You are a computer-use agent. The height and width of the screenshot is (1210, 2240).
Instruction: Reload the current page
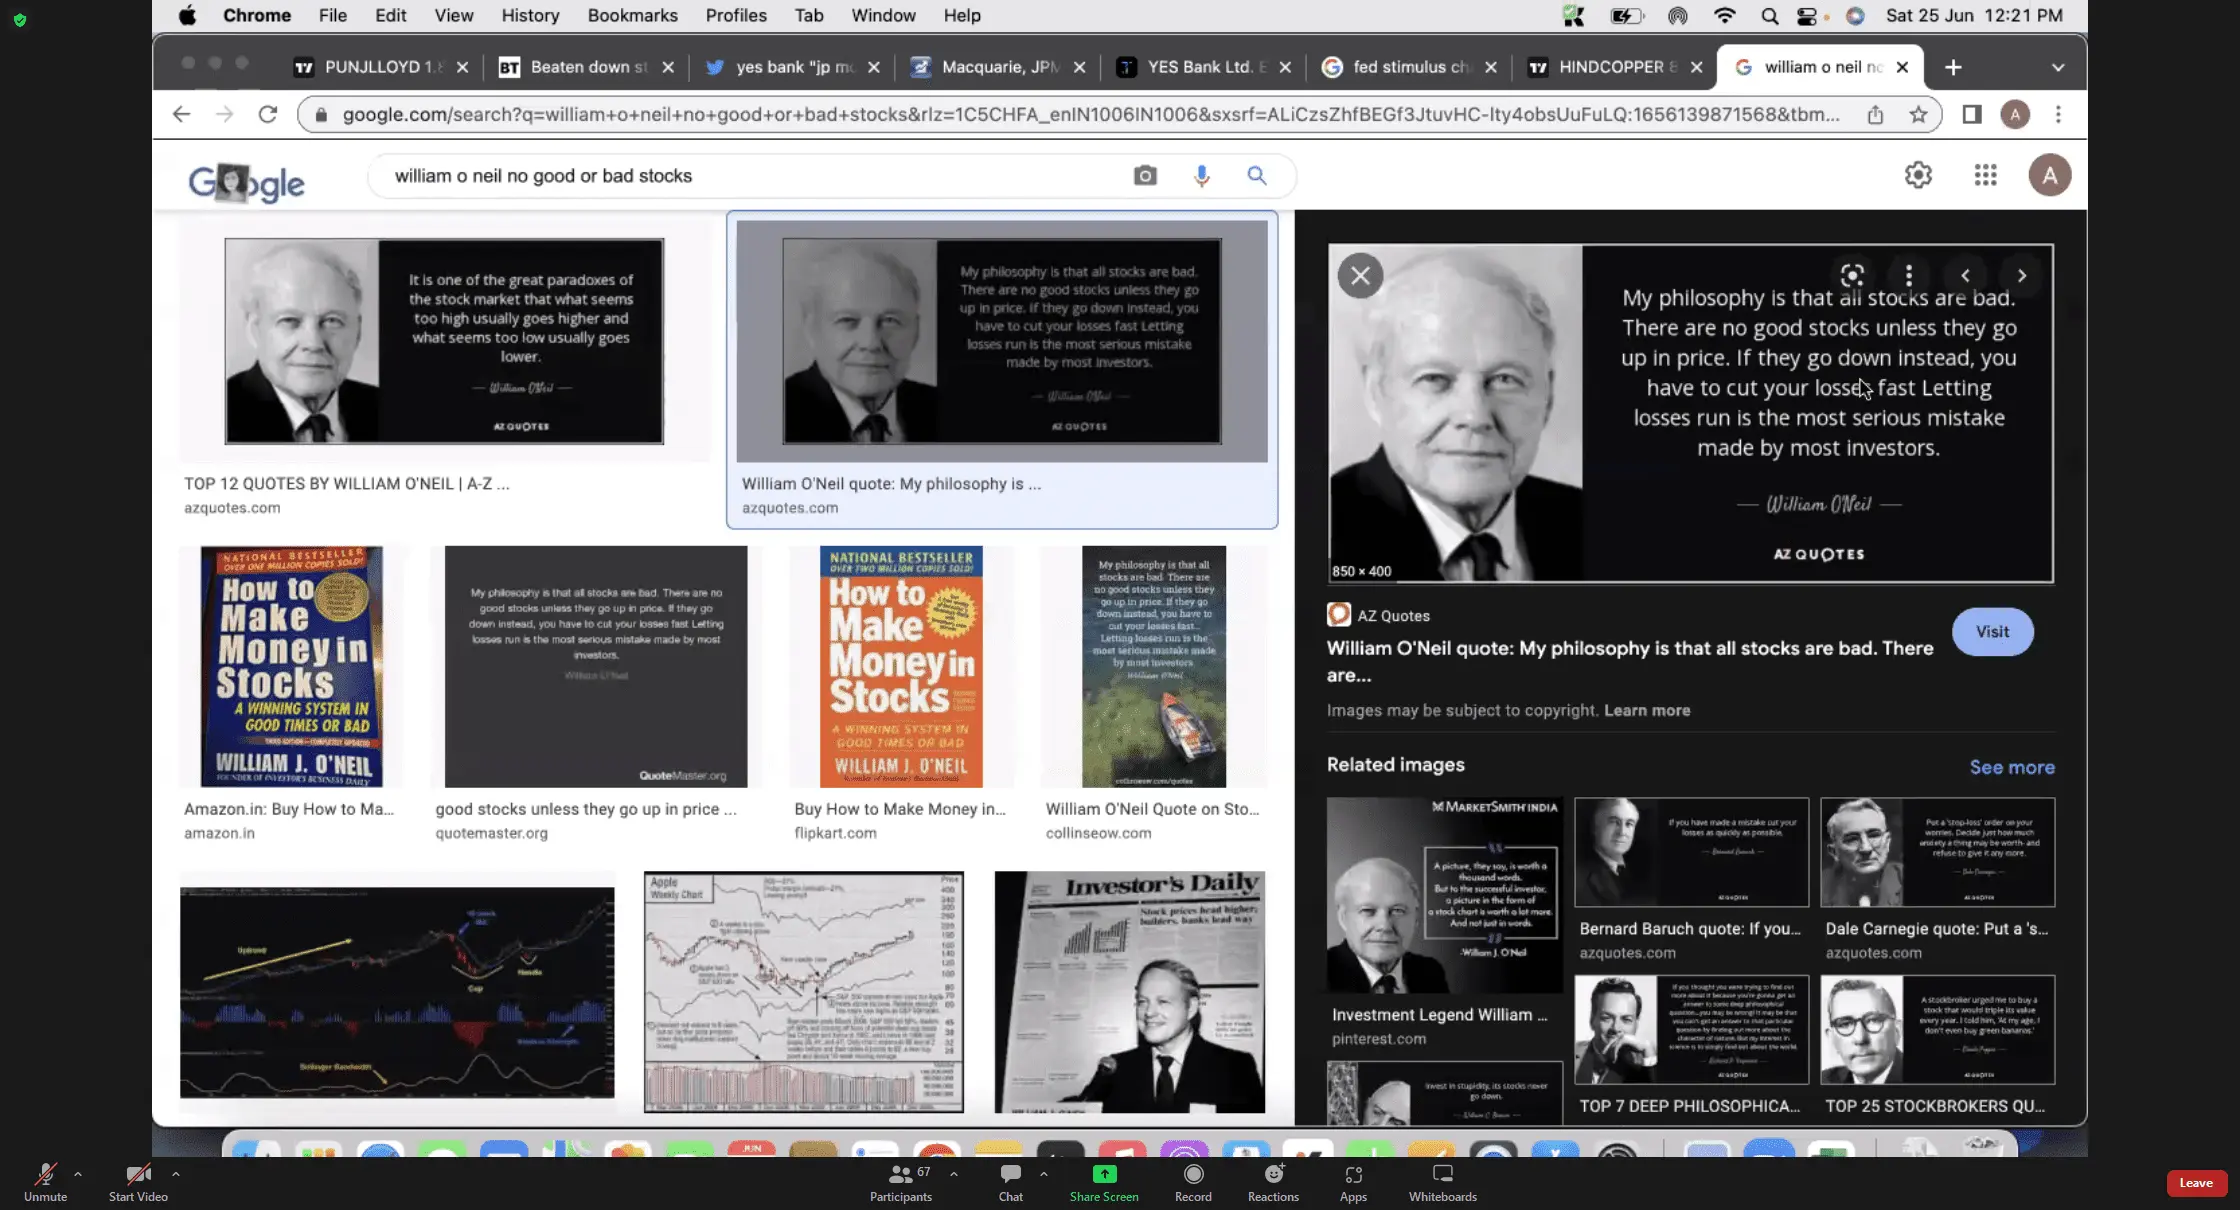(x=267, y=115)
